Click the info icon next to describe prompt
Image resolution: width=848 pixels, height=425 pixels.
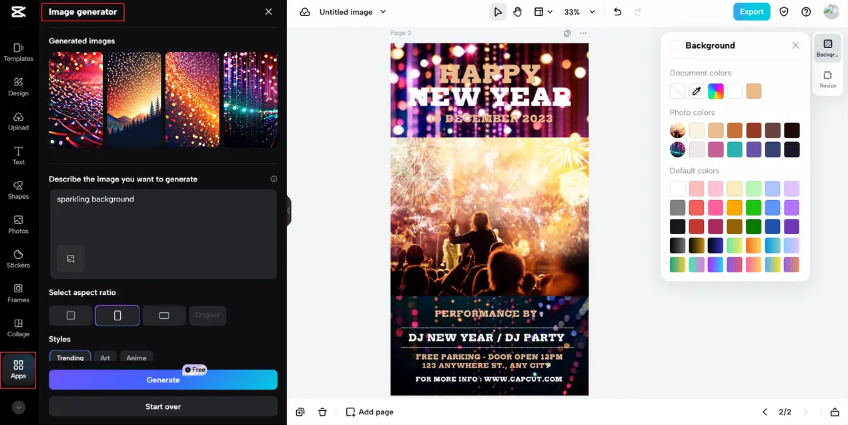[274, 179]
